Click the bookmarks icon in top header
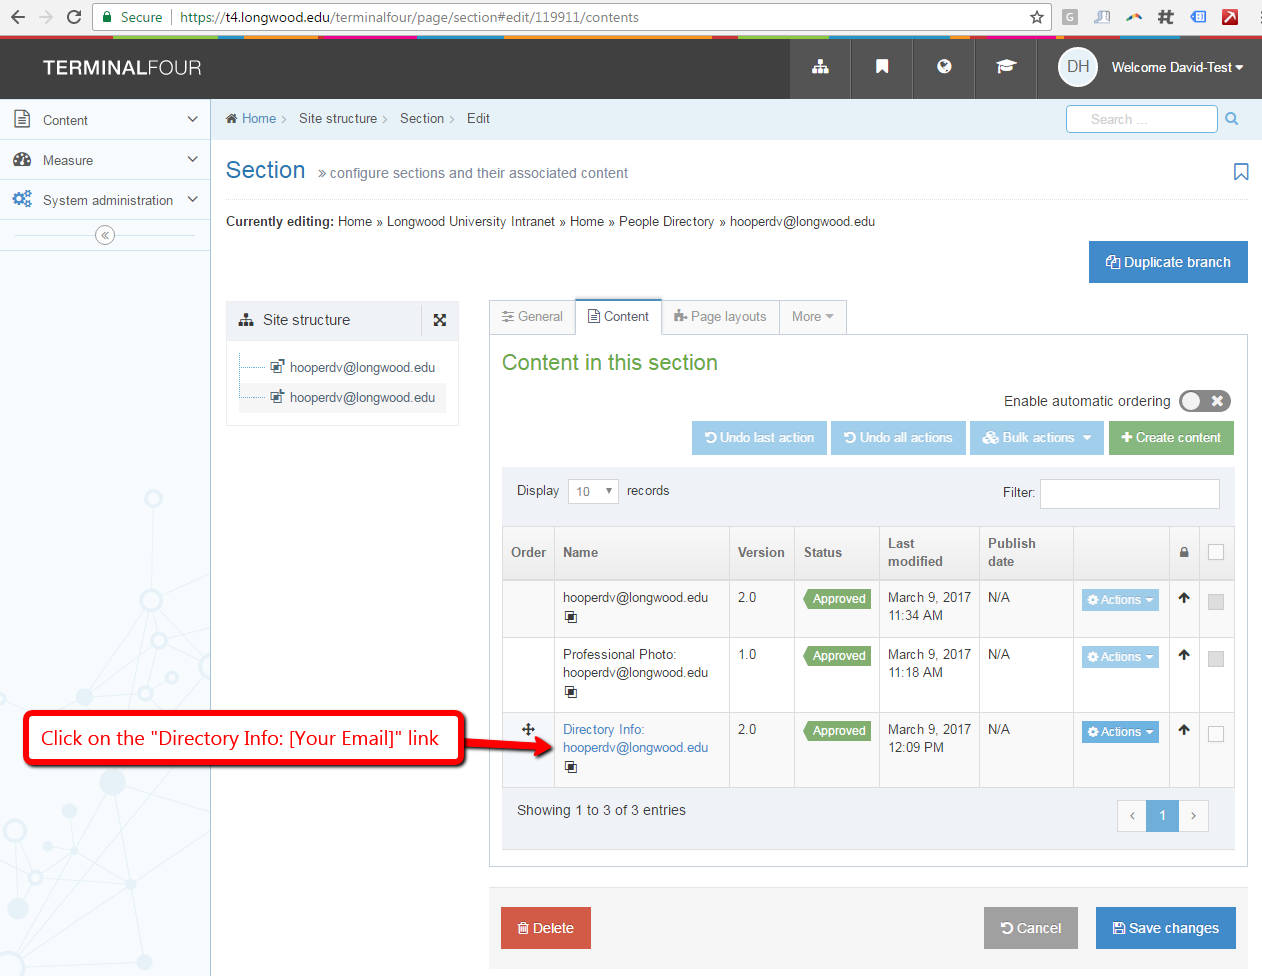Image resolution: width=1262 pixels, height=976 pixels. tap(882, 67)
